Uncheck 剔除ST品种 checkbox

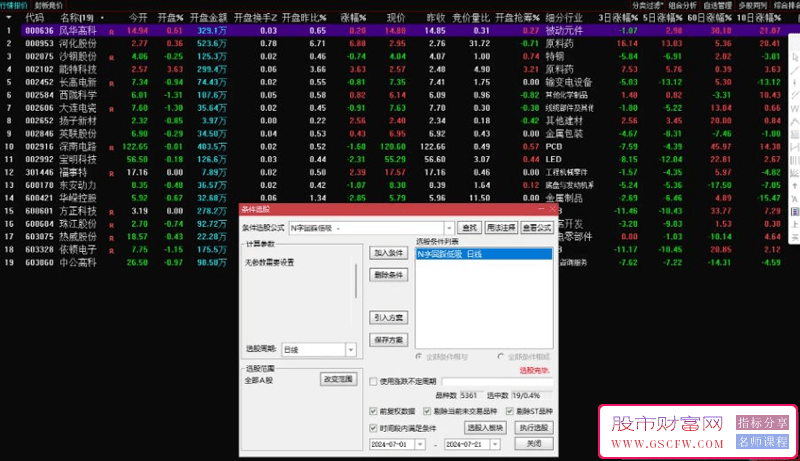(x=509, y=411)
